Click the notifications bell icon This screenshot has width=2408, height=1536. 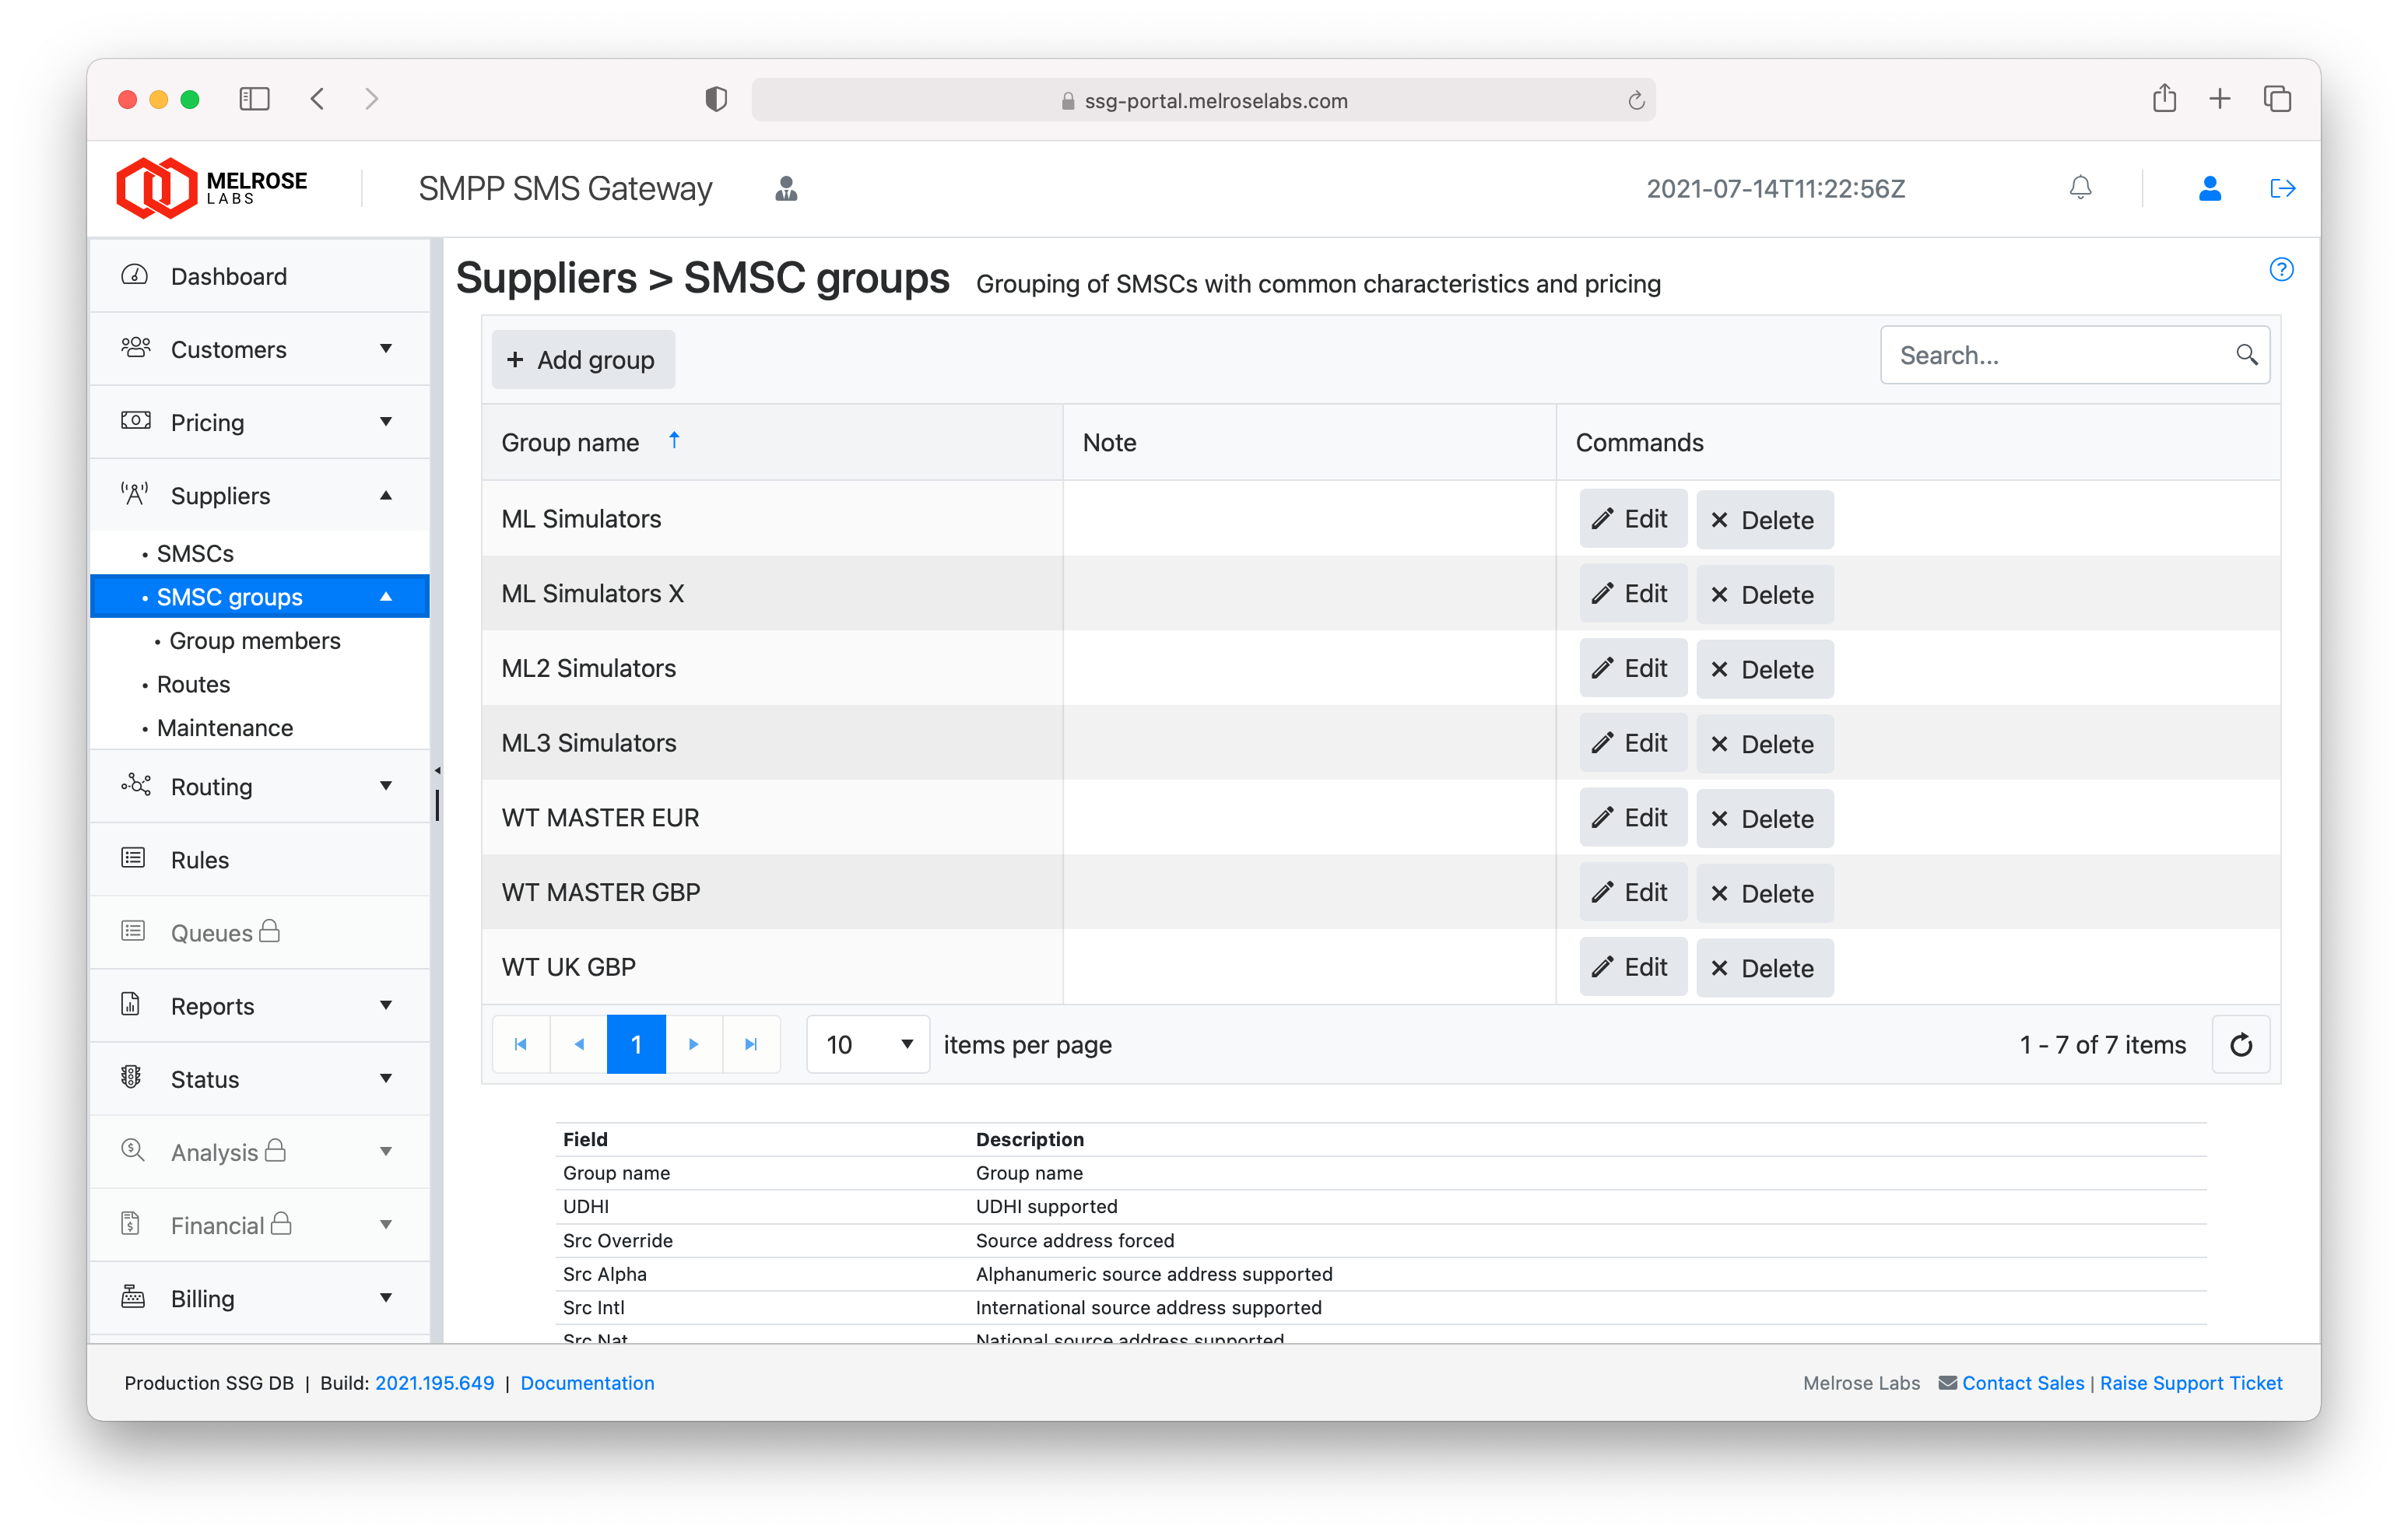(x=2080, y=188)
